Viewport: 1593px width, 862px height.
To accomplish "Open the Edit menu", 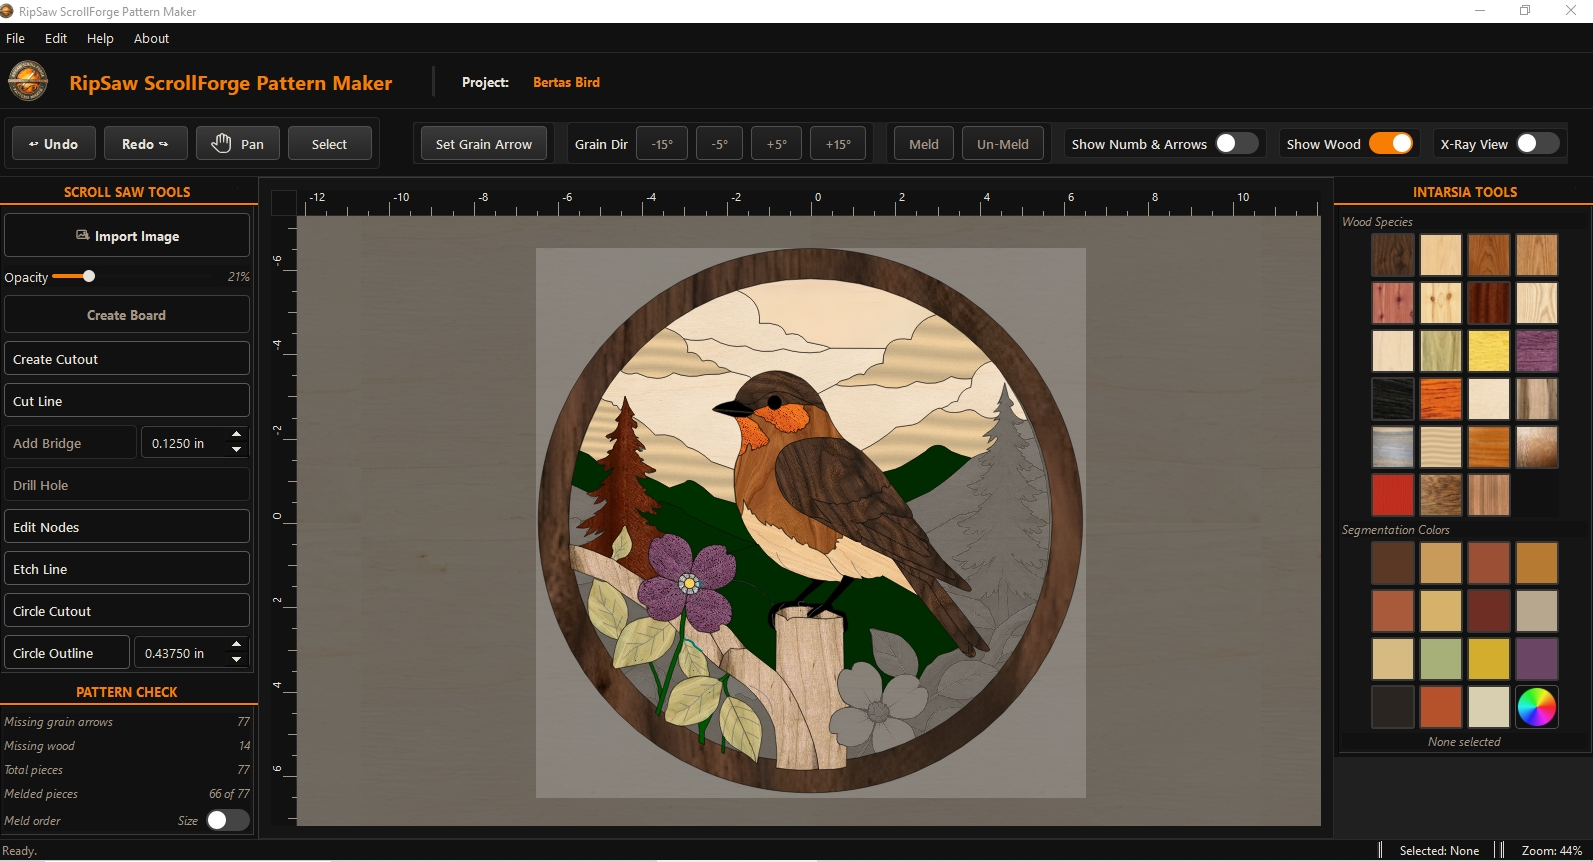I will click(x=56, y=38).
